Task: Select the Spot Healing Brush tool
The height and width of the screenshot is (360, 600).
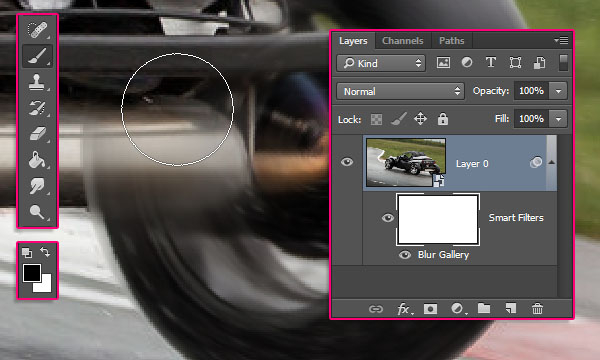Action: 38,30
